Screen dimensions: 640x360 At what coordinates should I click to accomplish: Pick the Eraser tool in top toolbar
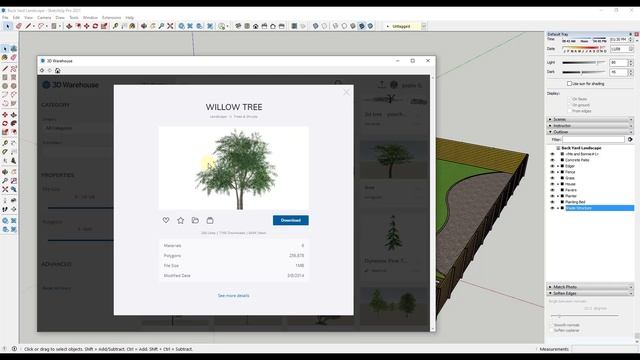19,26
